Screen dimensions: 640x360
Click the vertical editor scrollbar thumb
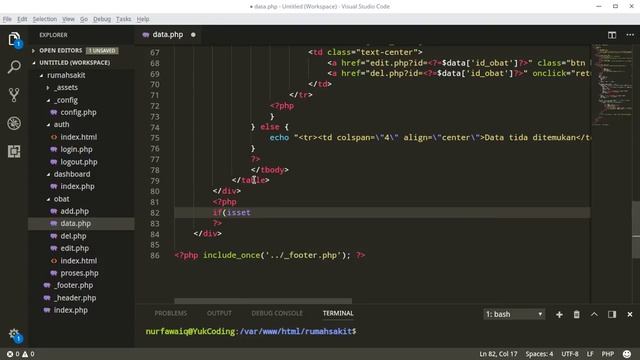tap(636, 229)
